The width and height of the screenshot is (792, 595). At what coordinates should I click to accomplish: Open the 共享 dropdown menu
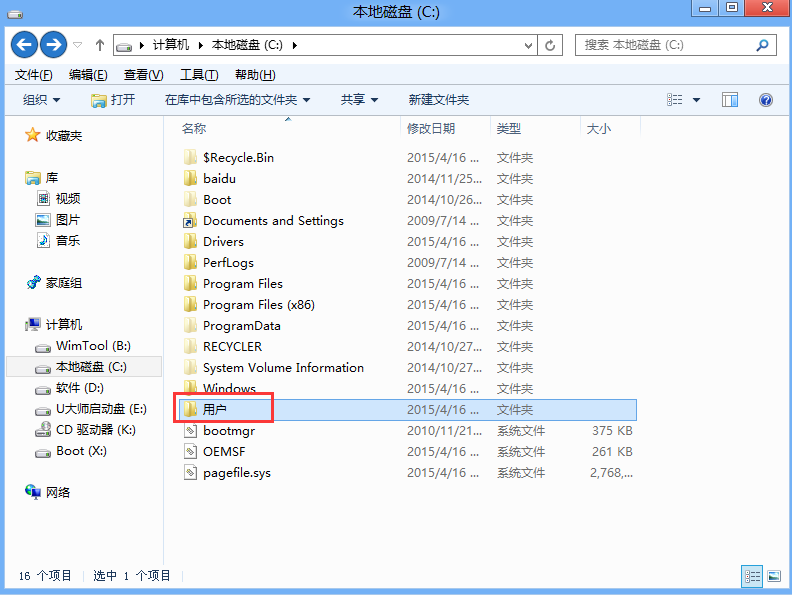point(359,100)
